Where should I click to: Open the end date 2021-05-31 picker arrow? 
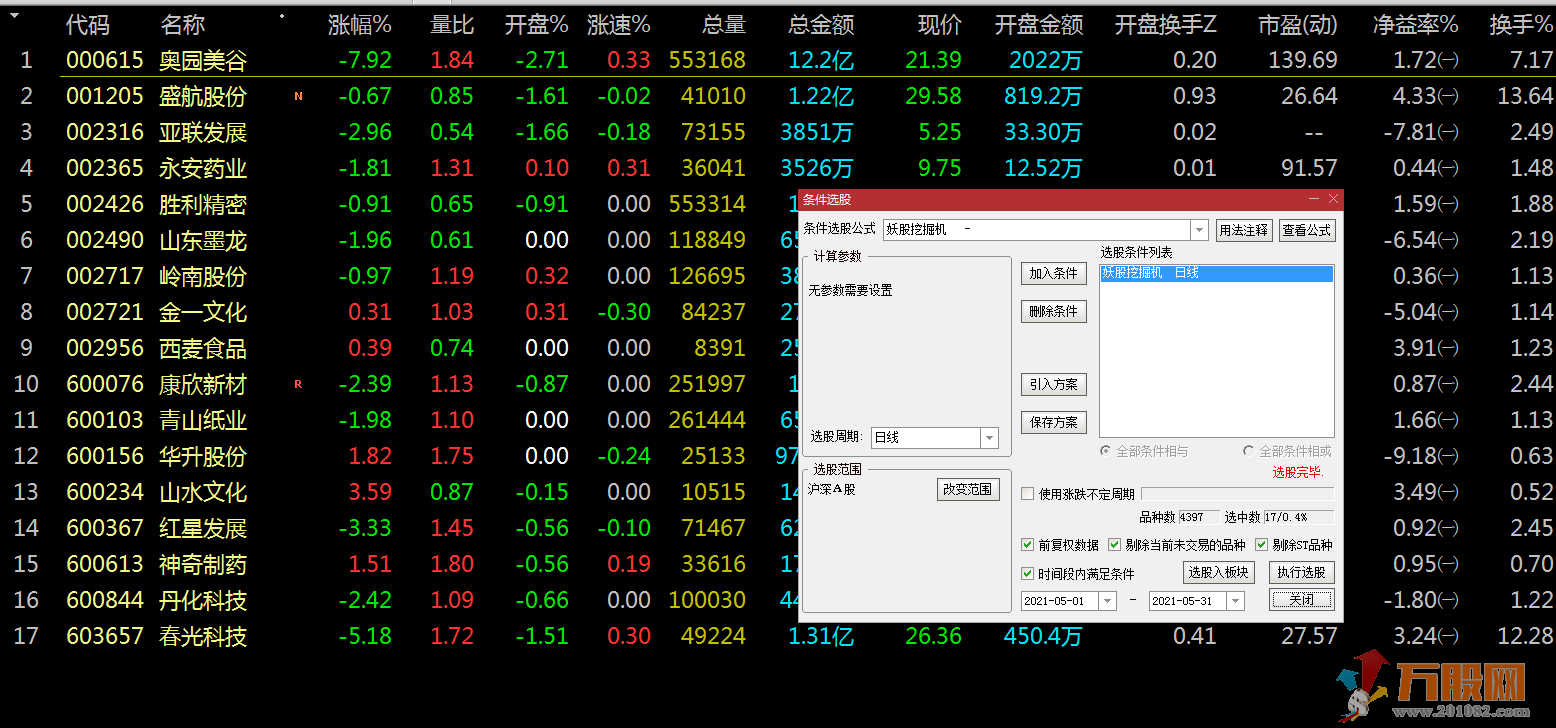point(1235,601)
